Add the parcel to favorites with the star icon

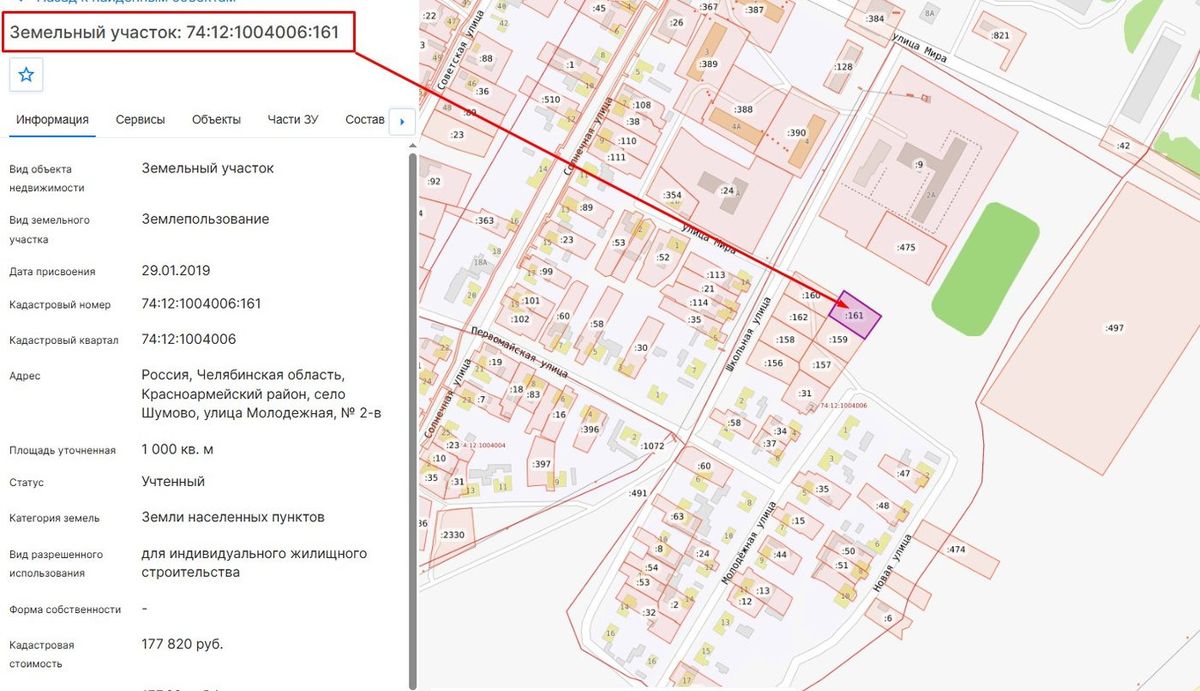coord(26,74)
